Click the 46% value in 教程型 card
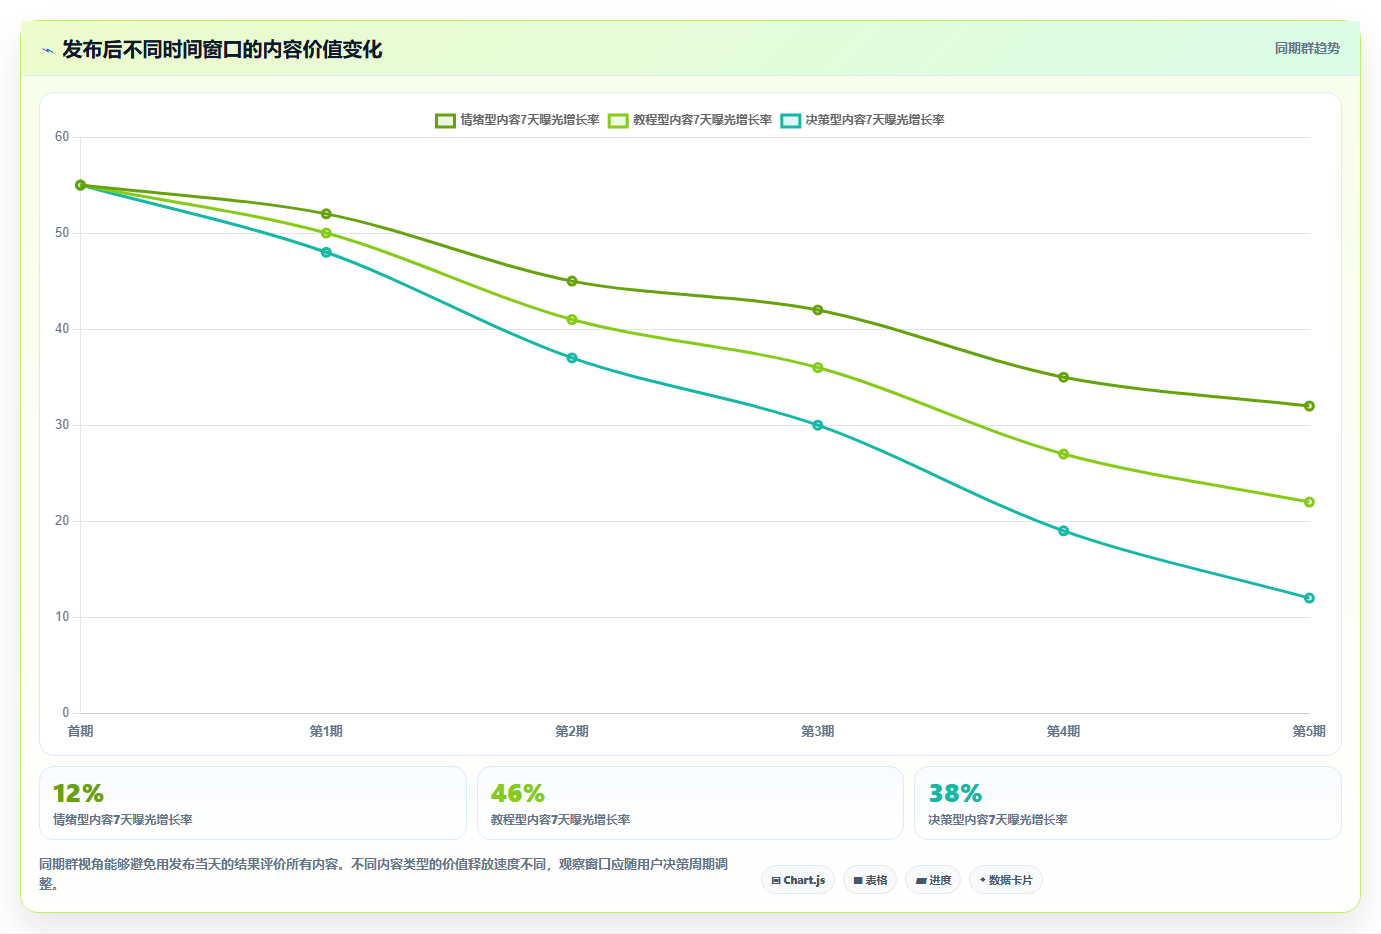The width and height of the screenshot is (1381, 934). coord(517,794)
